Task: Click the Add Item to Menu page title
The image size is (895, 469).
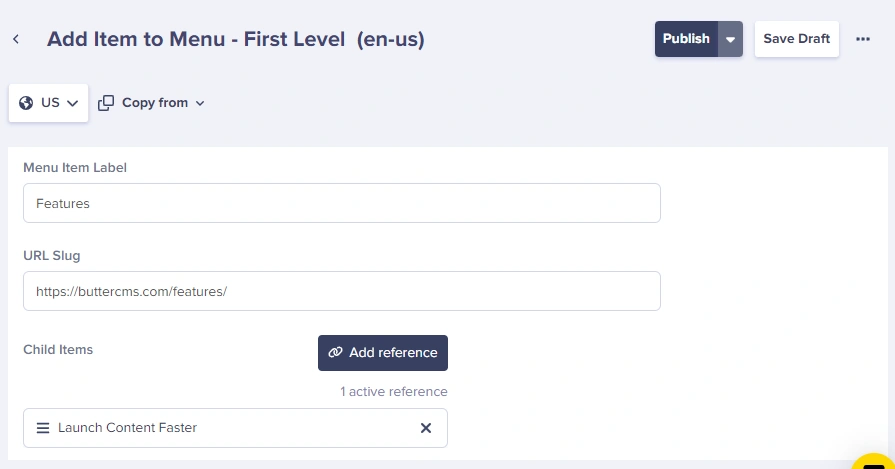Action: 236,39
